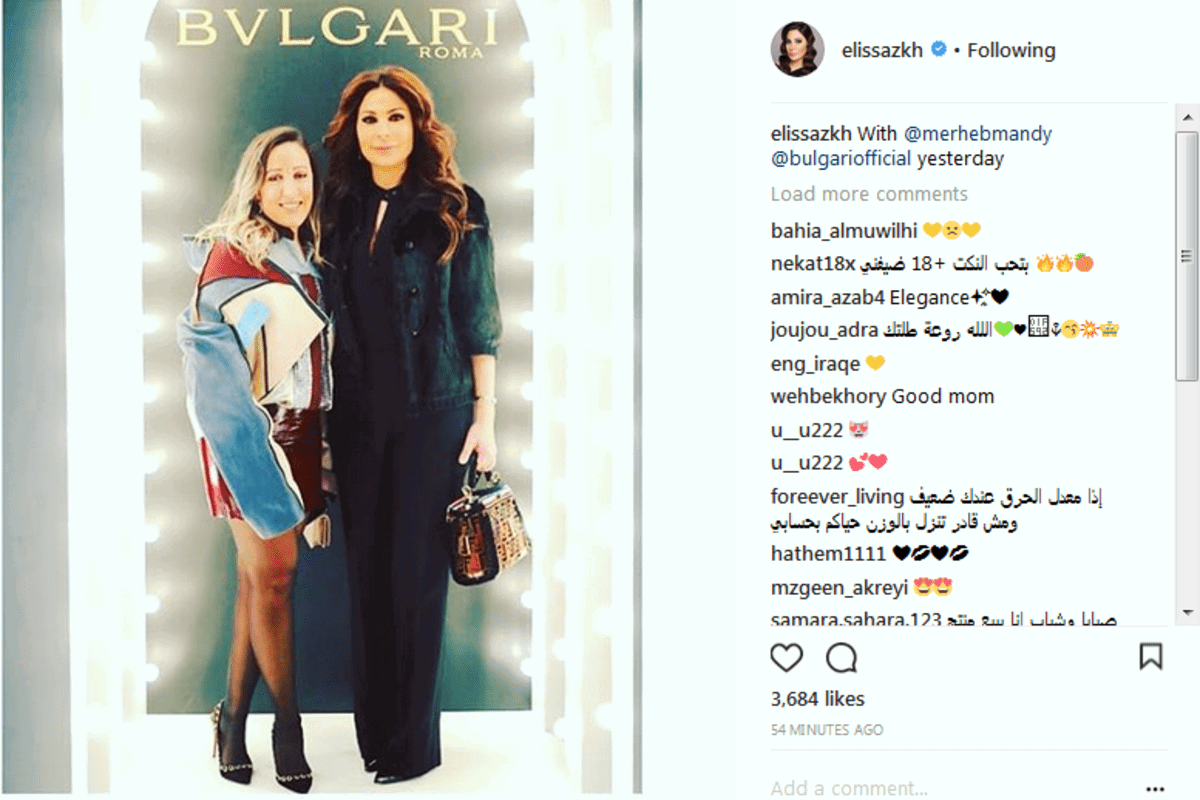Save post with bookmark icon

pos(1151,657)
